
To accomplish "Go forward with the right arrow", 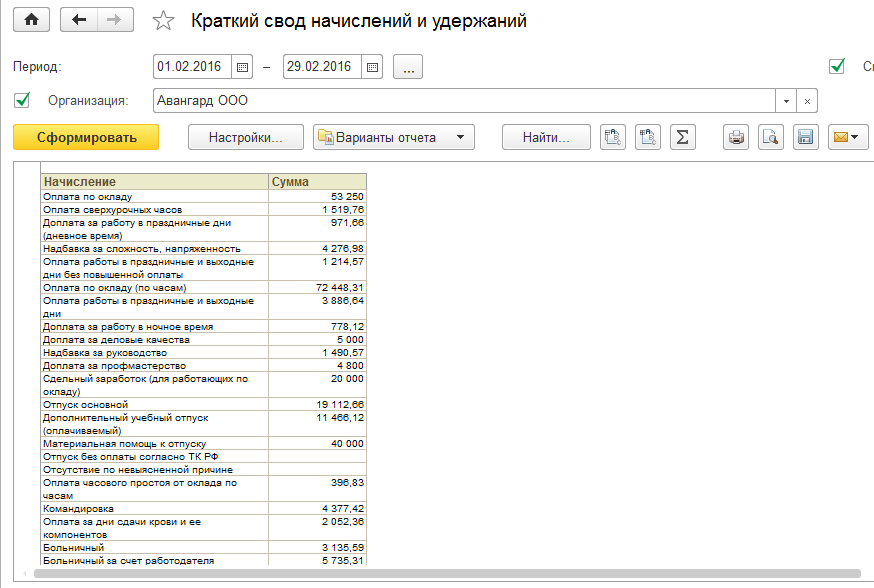I will click(114, 20).
